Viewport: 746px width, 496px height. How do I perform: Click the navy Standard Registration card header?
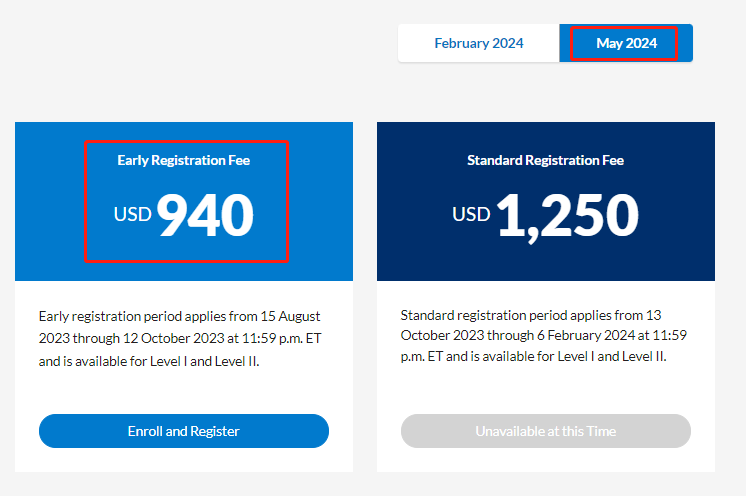(546, 201)
